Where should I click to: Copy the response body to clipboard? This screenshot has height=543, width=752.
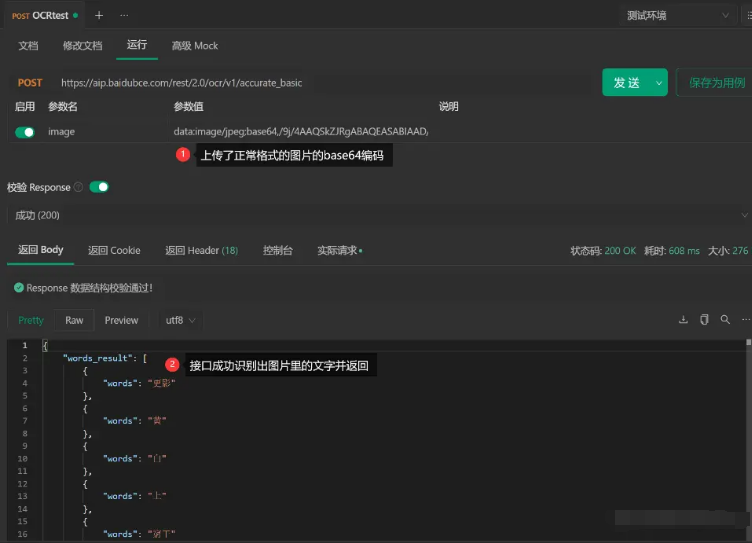(704, 319)
